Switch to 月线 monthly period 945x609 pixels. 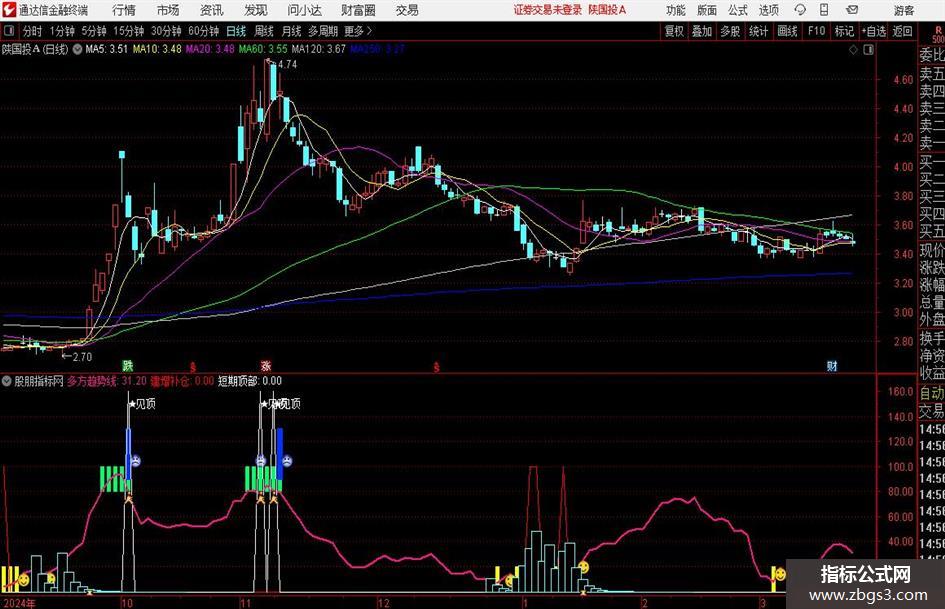click(x=291, y=31)
